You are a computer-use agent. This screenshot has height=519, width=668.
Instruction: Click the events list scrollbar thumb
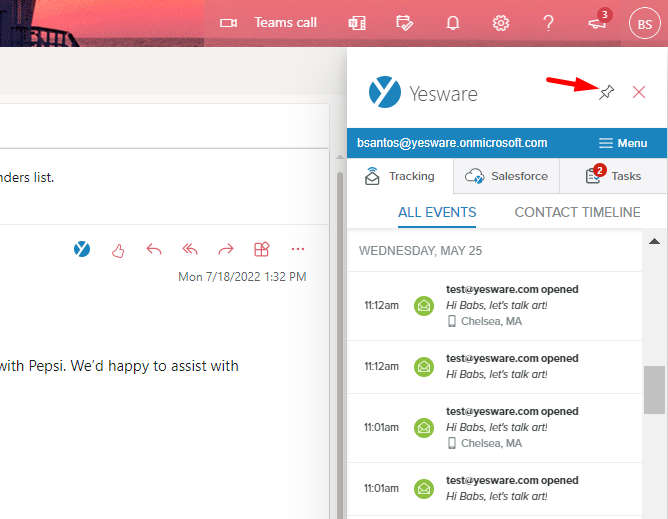654,389
